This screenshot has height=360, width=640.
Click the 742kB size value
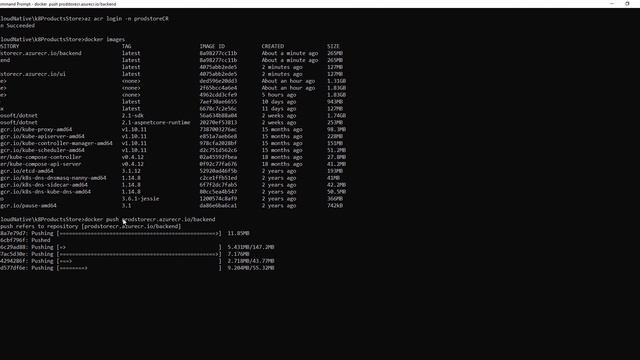click(x=335, y=206)
